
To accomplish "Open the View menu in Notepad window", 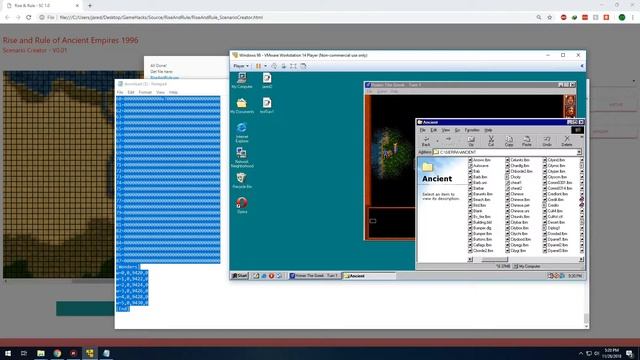I will [x=160, y=92].
